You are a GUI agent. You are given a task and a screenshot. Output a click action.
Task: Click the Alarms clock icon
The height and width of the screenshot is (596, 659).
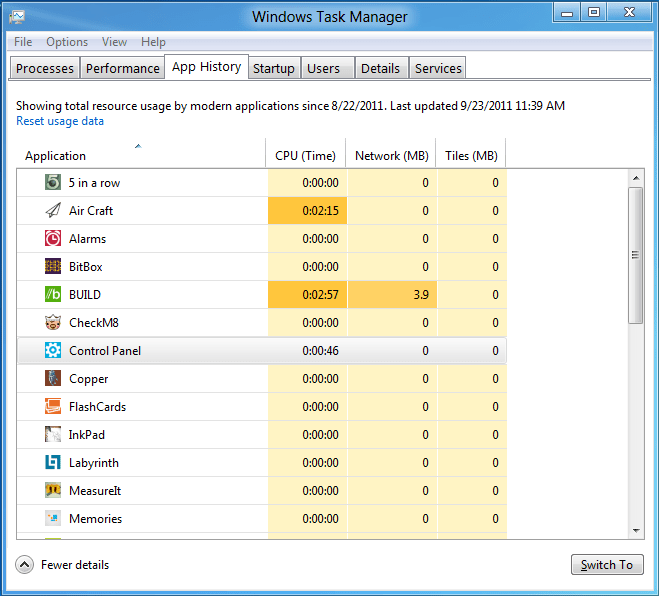pyautogui.click(x=53, y=238)
